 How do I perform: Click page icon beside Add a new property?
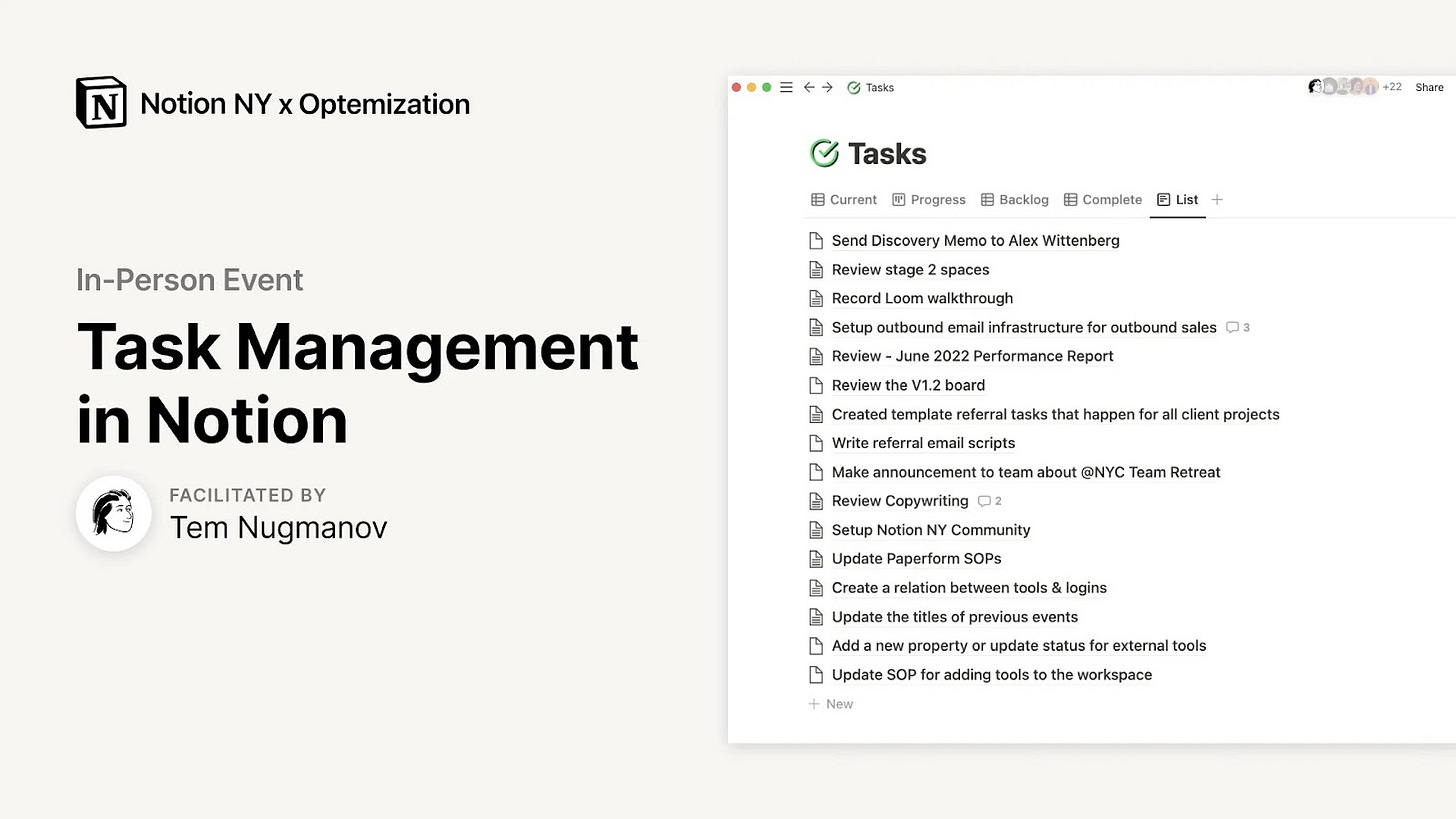tap(816, 645)
